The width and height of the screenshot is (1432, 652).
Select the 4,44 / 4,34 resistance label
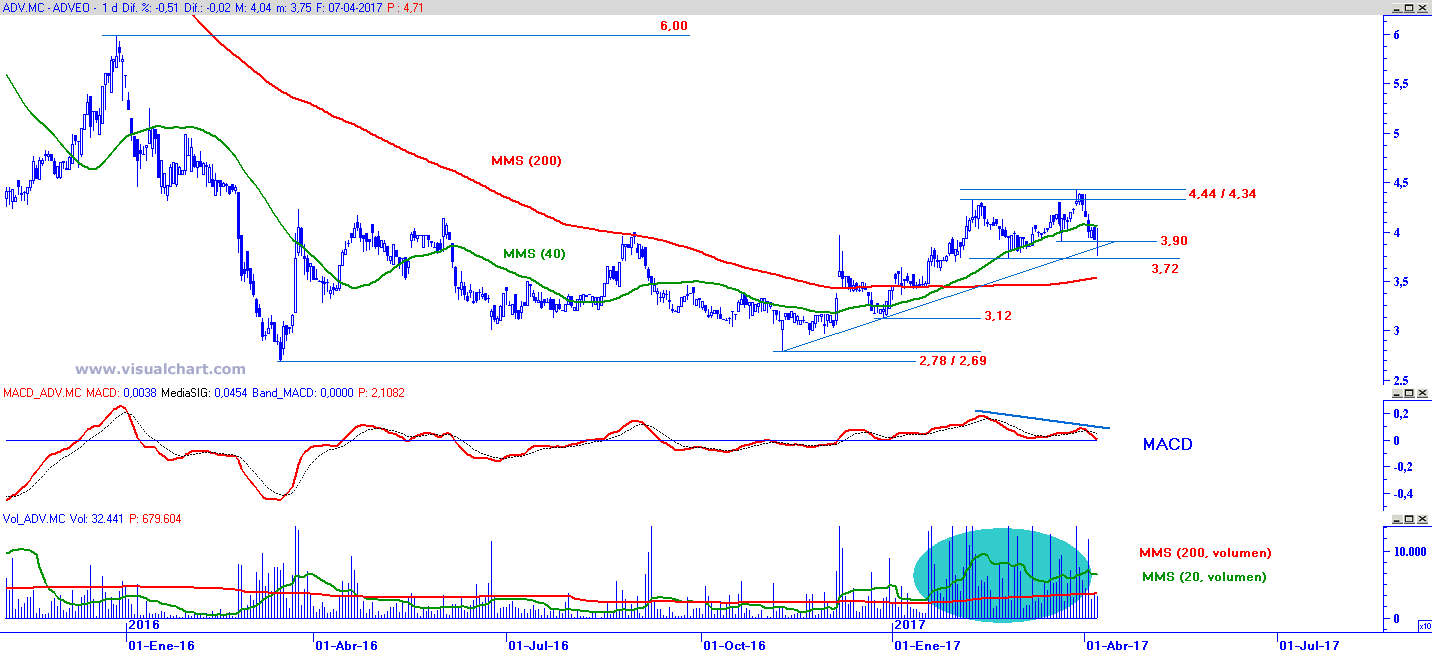tap(1220, 192)
